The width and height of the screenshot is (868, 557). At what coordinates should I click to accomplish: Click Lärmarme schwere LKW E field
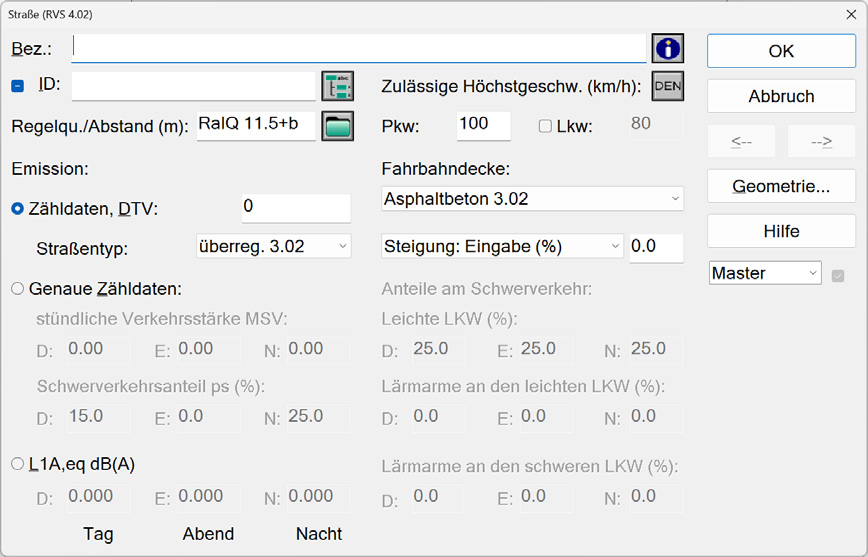pyautogui.click(x=546, y=497)
